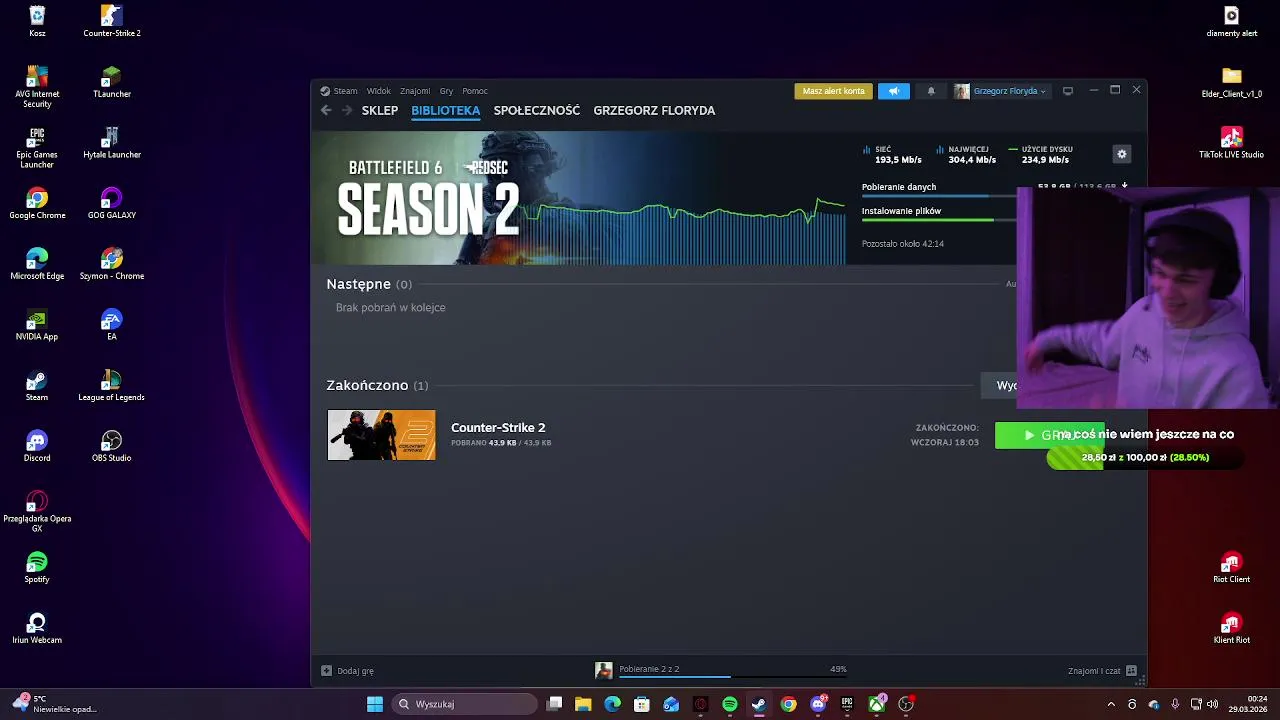Open the GRZEGORZ FLORYDA profile tab
This screenshot has height=720, width=1280.
[654, 110]
